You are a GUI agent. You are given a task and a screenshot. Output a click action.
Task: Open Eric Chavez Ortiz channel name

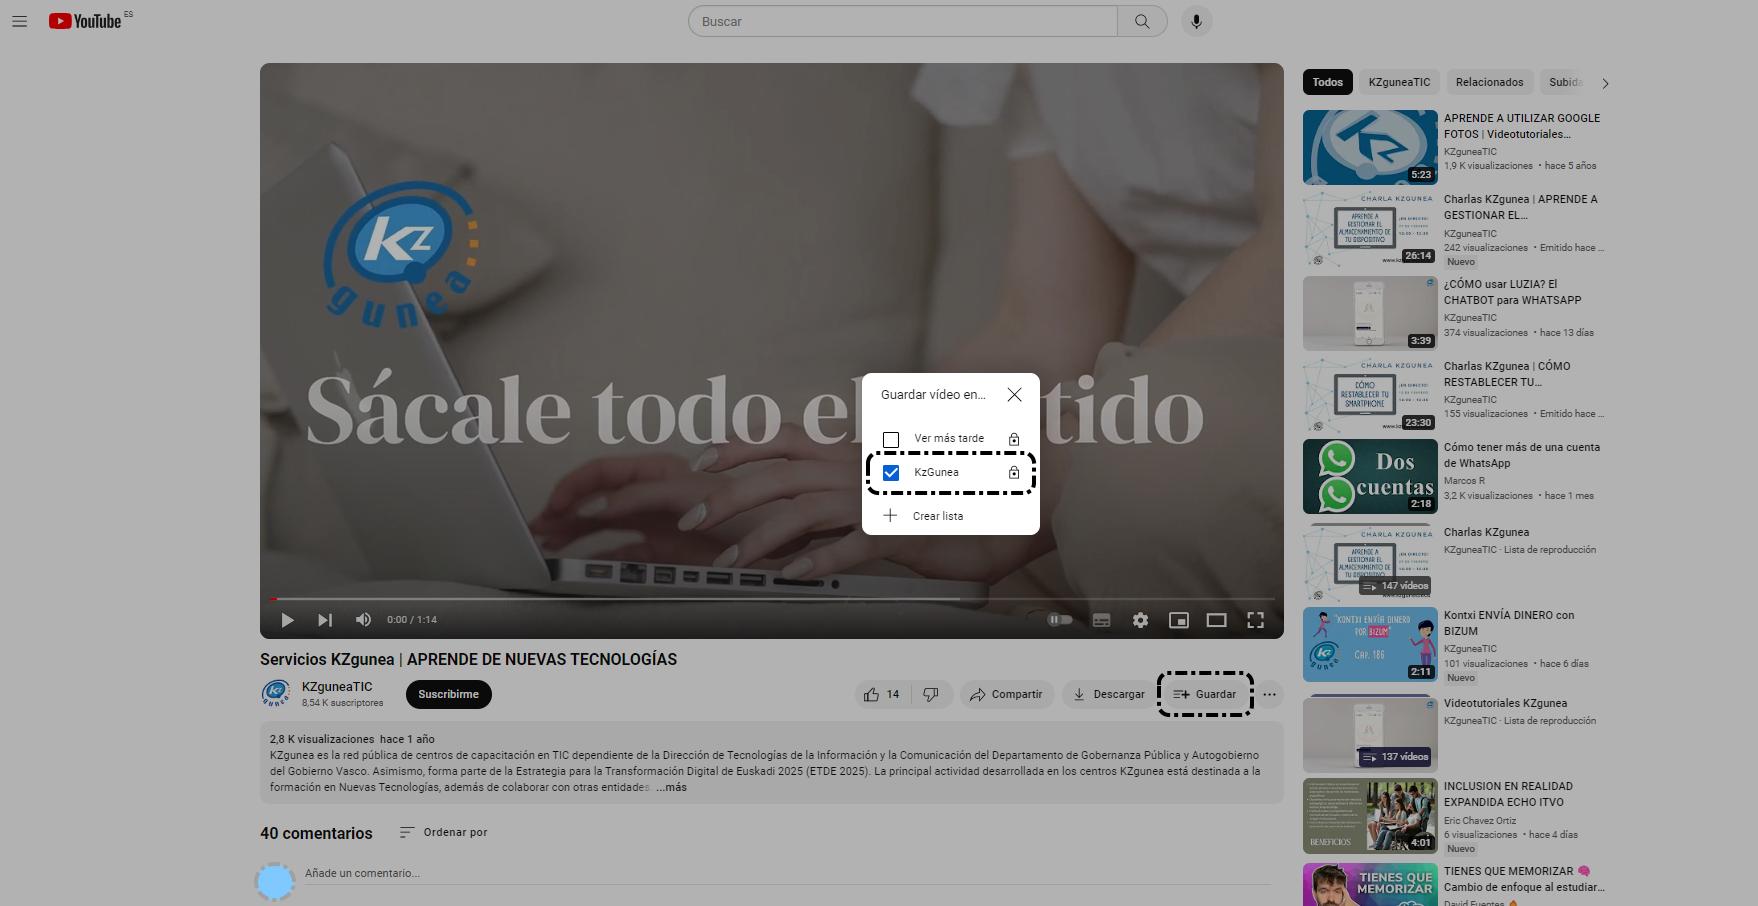point(1480,820)
